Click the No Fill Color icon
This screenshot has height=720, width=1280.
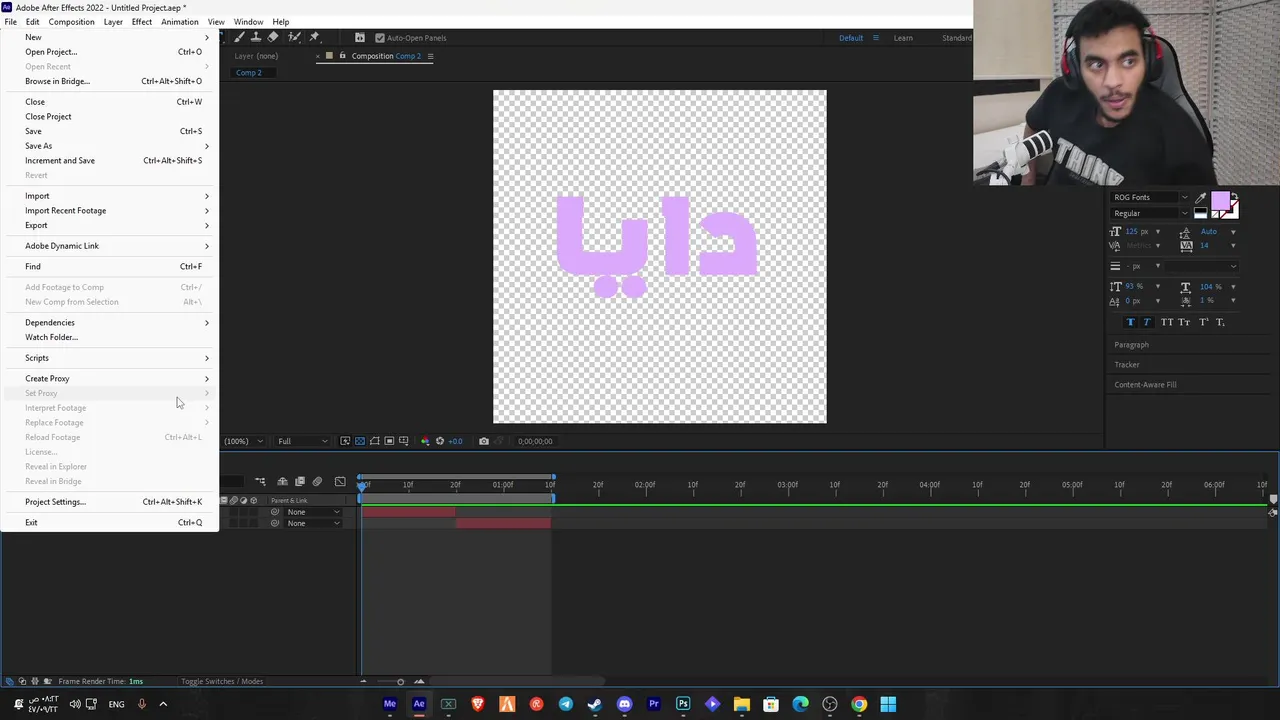(1214, 214)
